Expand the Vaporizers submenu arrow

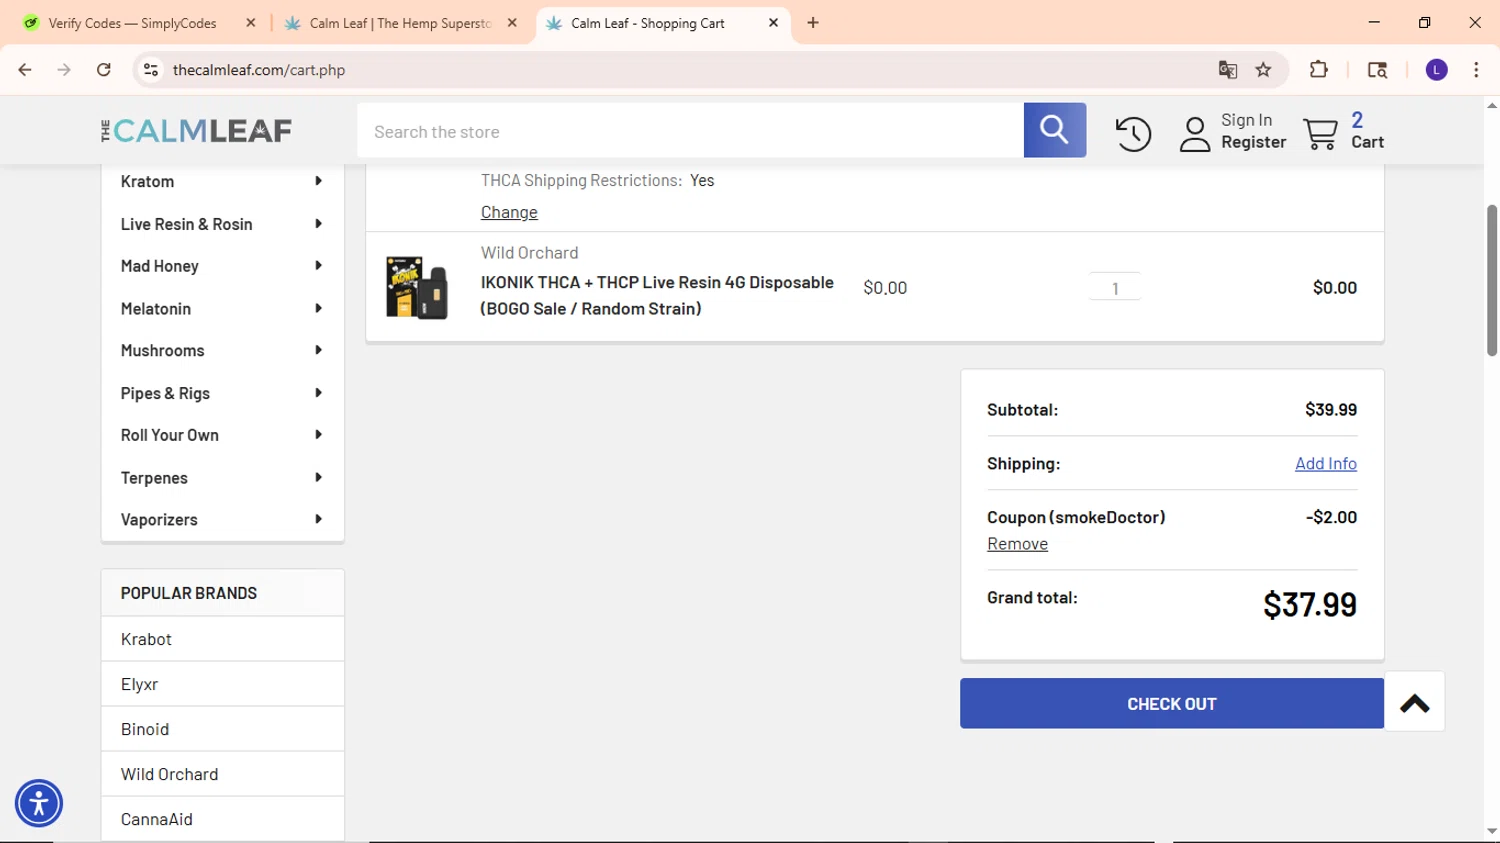pos(318,519)
